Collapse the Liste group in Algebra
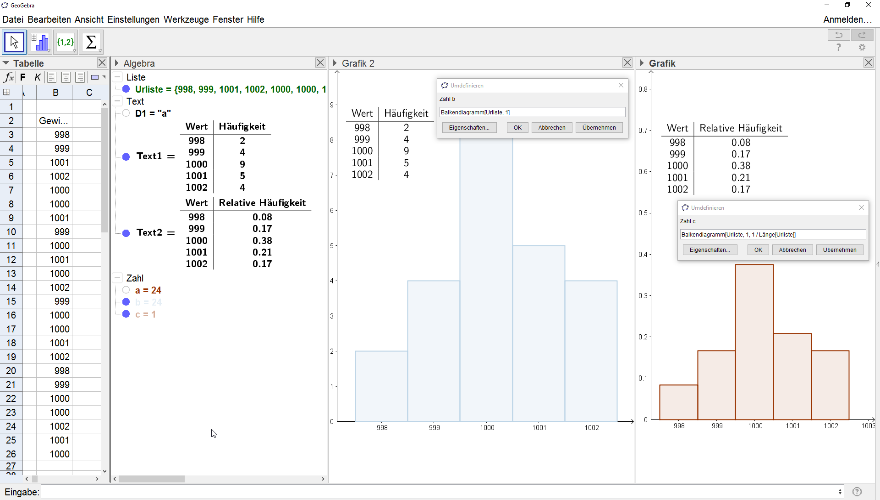The image size is (880, 500). [x=118, y=77]
